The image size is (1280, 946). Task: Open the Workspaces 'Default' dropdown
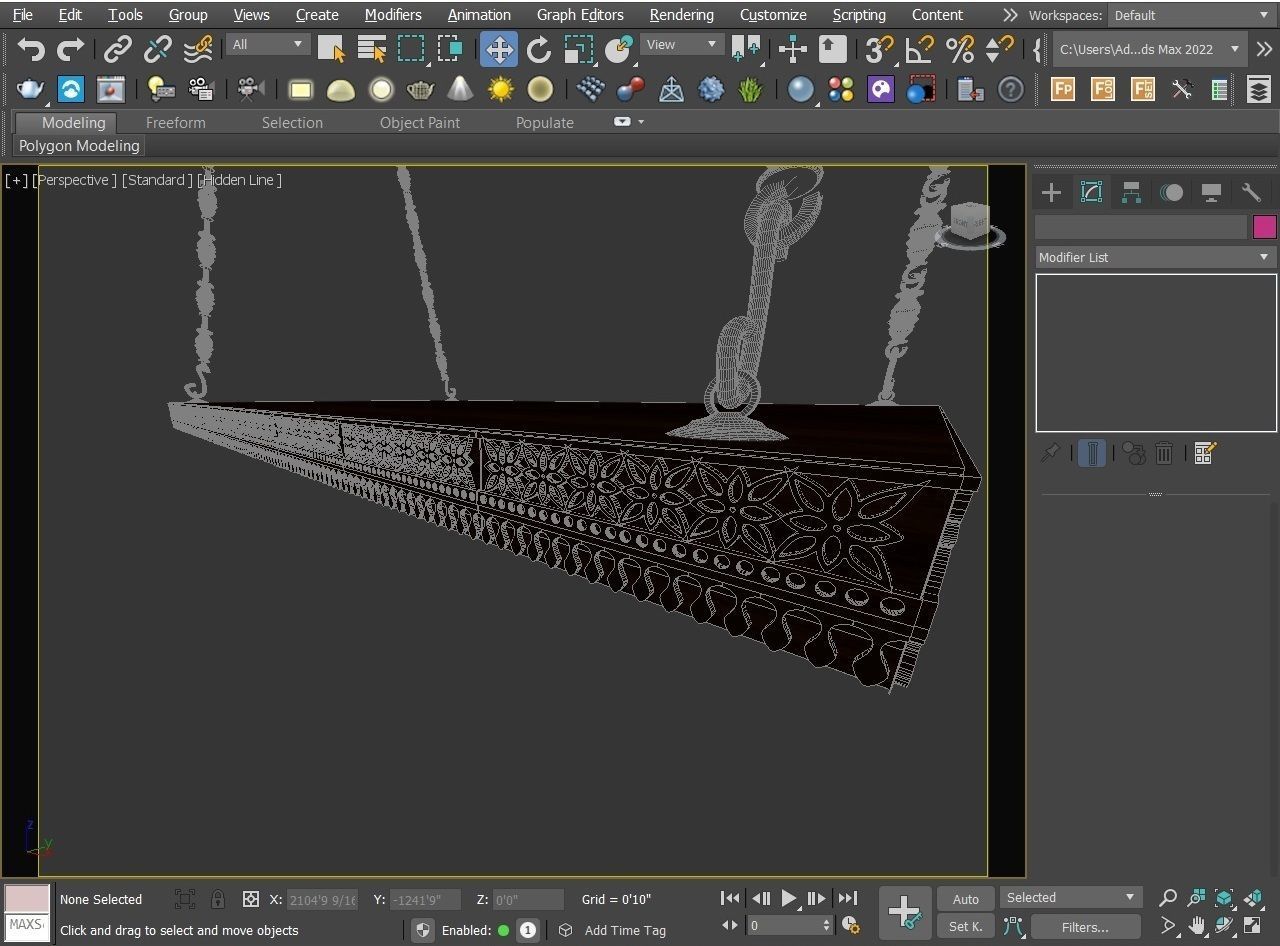point(1192,15)
